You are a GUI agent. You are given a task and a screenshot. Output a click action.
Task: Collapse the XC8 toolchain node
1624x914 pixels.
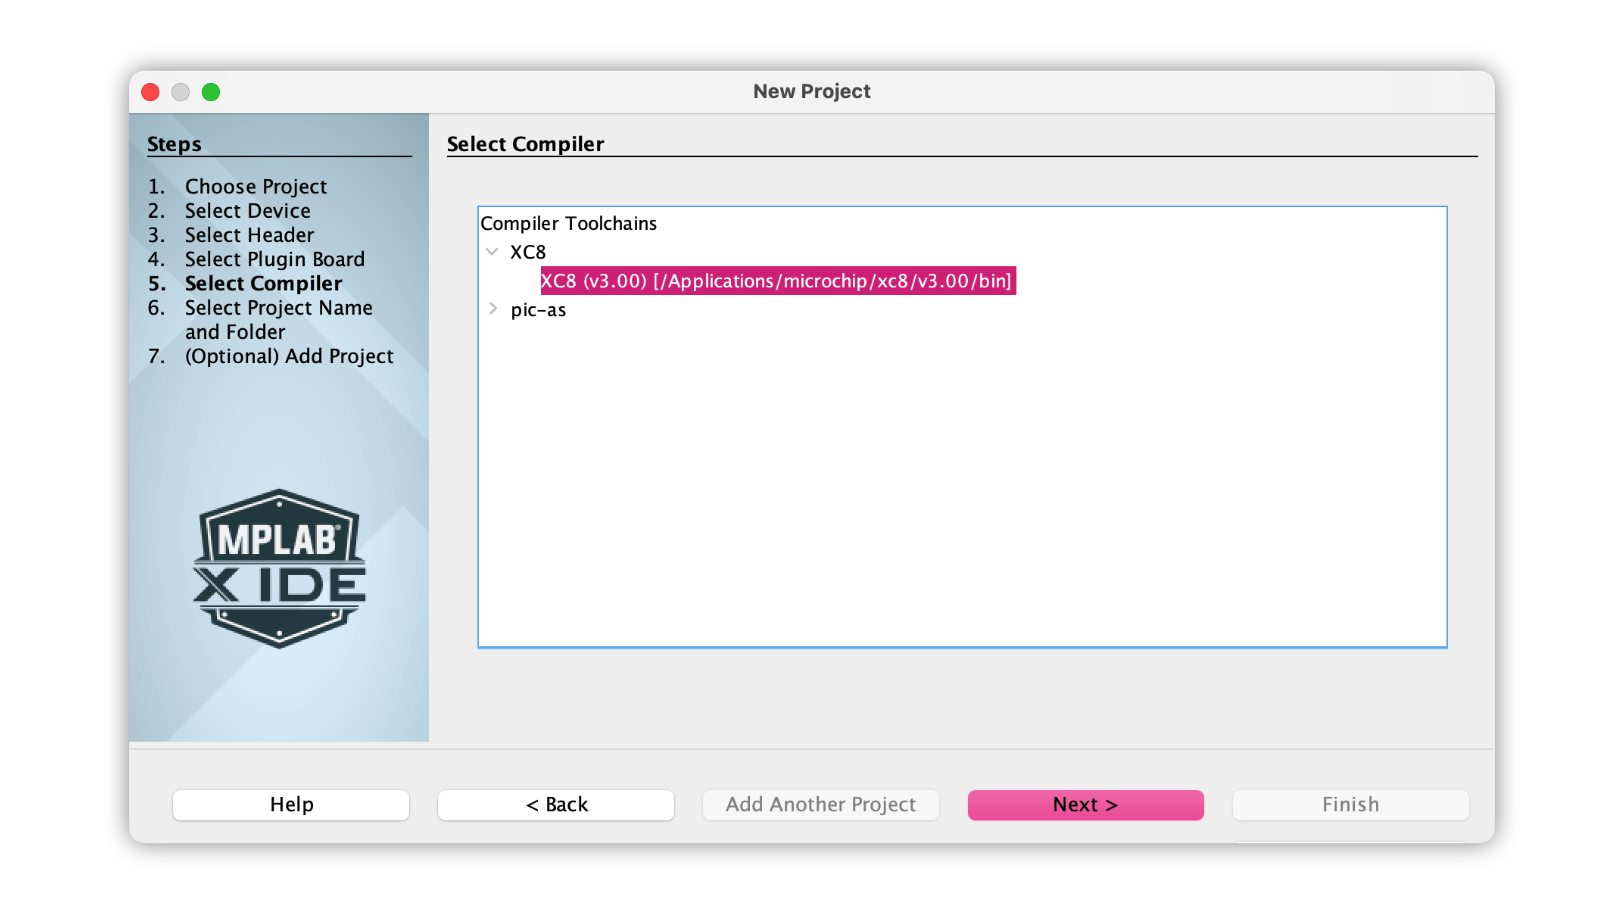pyautogui.click(x=492, y=252)
